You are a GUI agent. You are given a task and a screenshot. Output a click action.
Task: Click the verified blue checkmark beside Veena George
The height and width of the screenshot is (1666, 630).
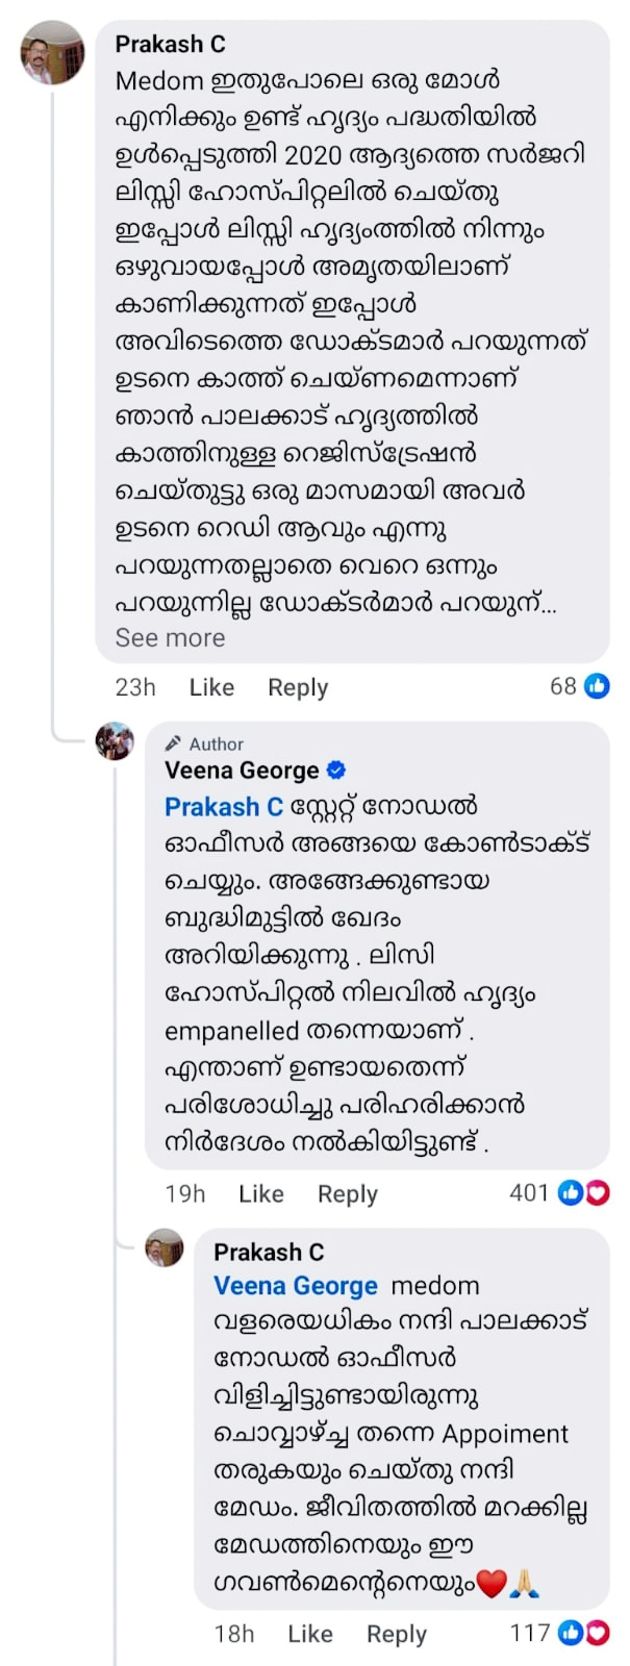336,770
